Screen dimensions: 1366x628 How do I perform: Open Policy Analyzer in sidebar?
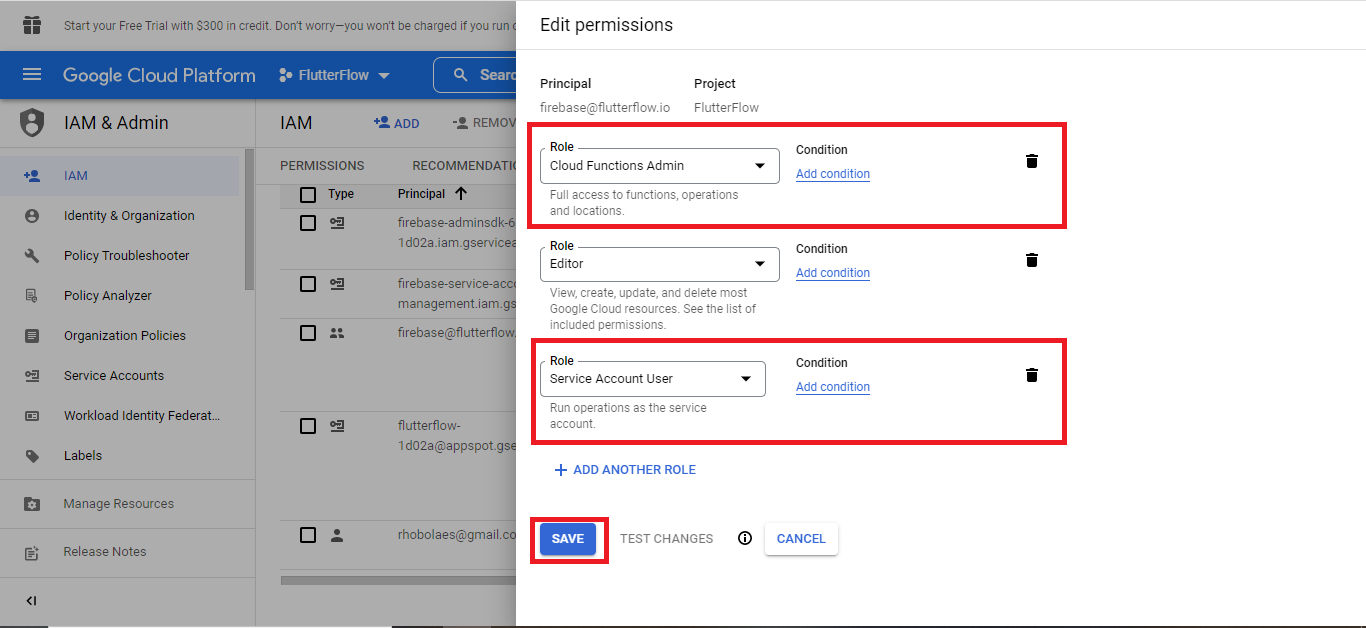[120, 296]
